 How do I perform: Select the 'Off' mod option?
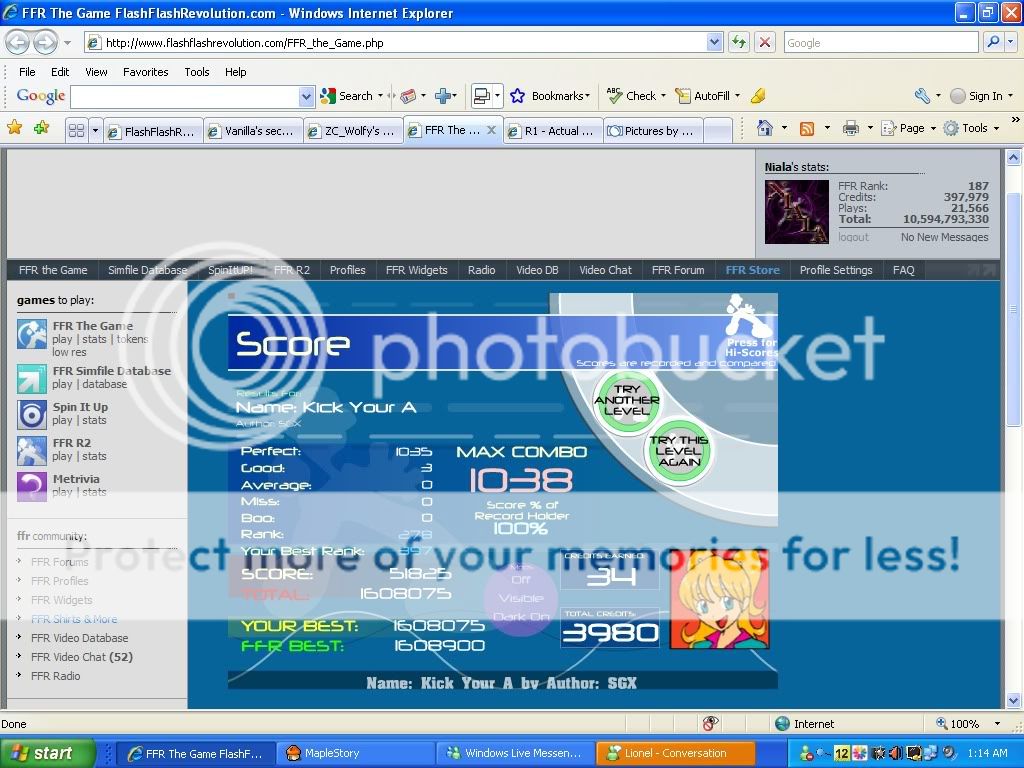(x=521, y=580)
